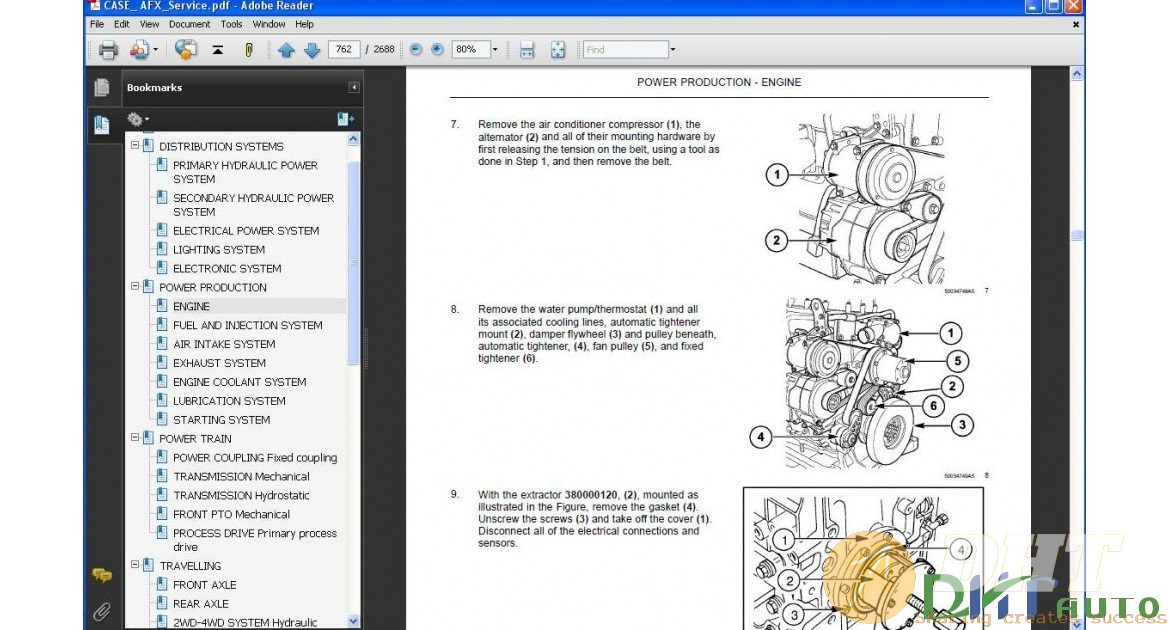Click the bookmarks panel scroll down arrow
The image size is (1170, 630).
pyautogui.click(x=353, y=620)
